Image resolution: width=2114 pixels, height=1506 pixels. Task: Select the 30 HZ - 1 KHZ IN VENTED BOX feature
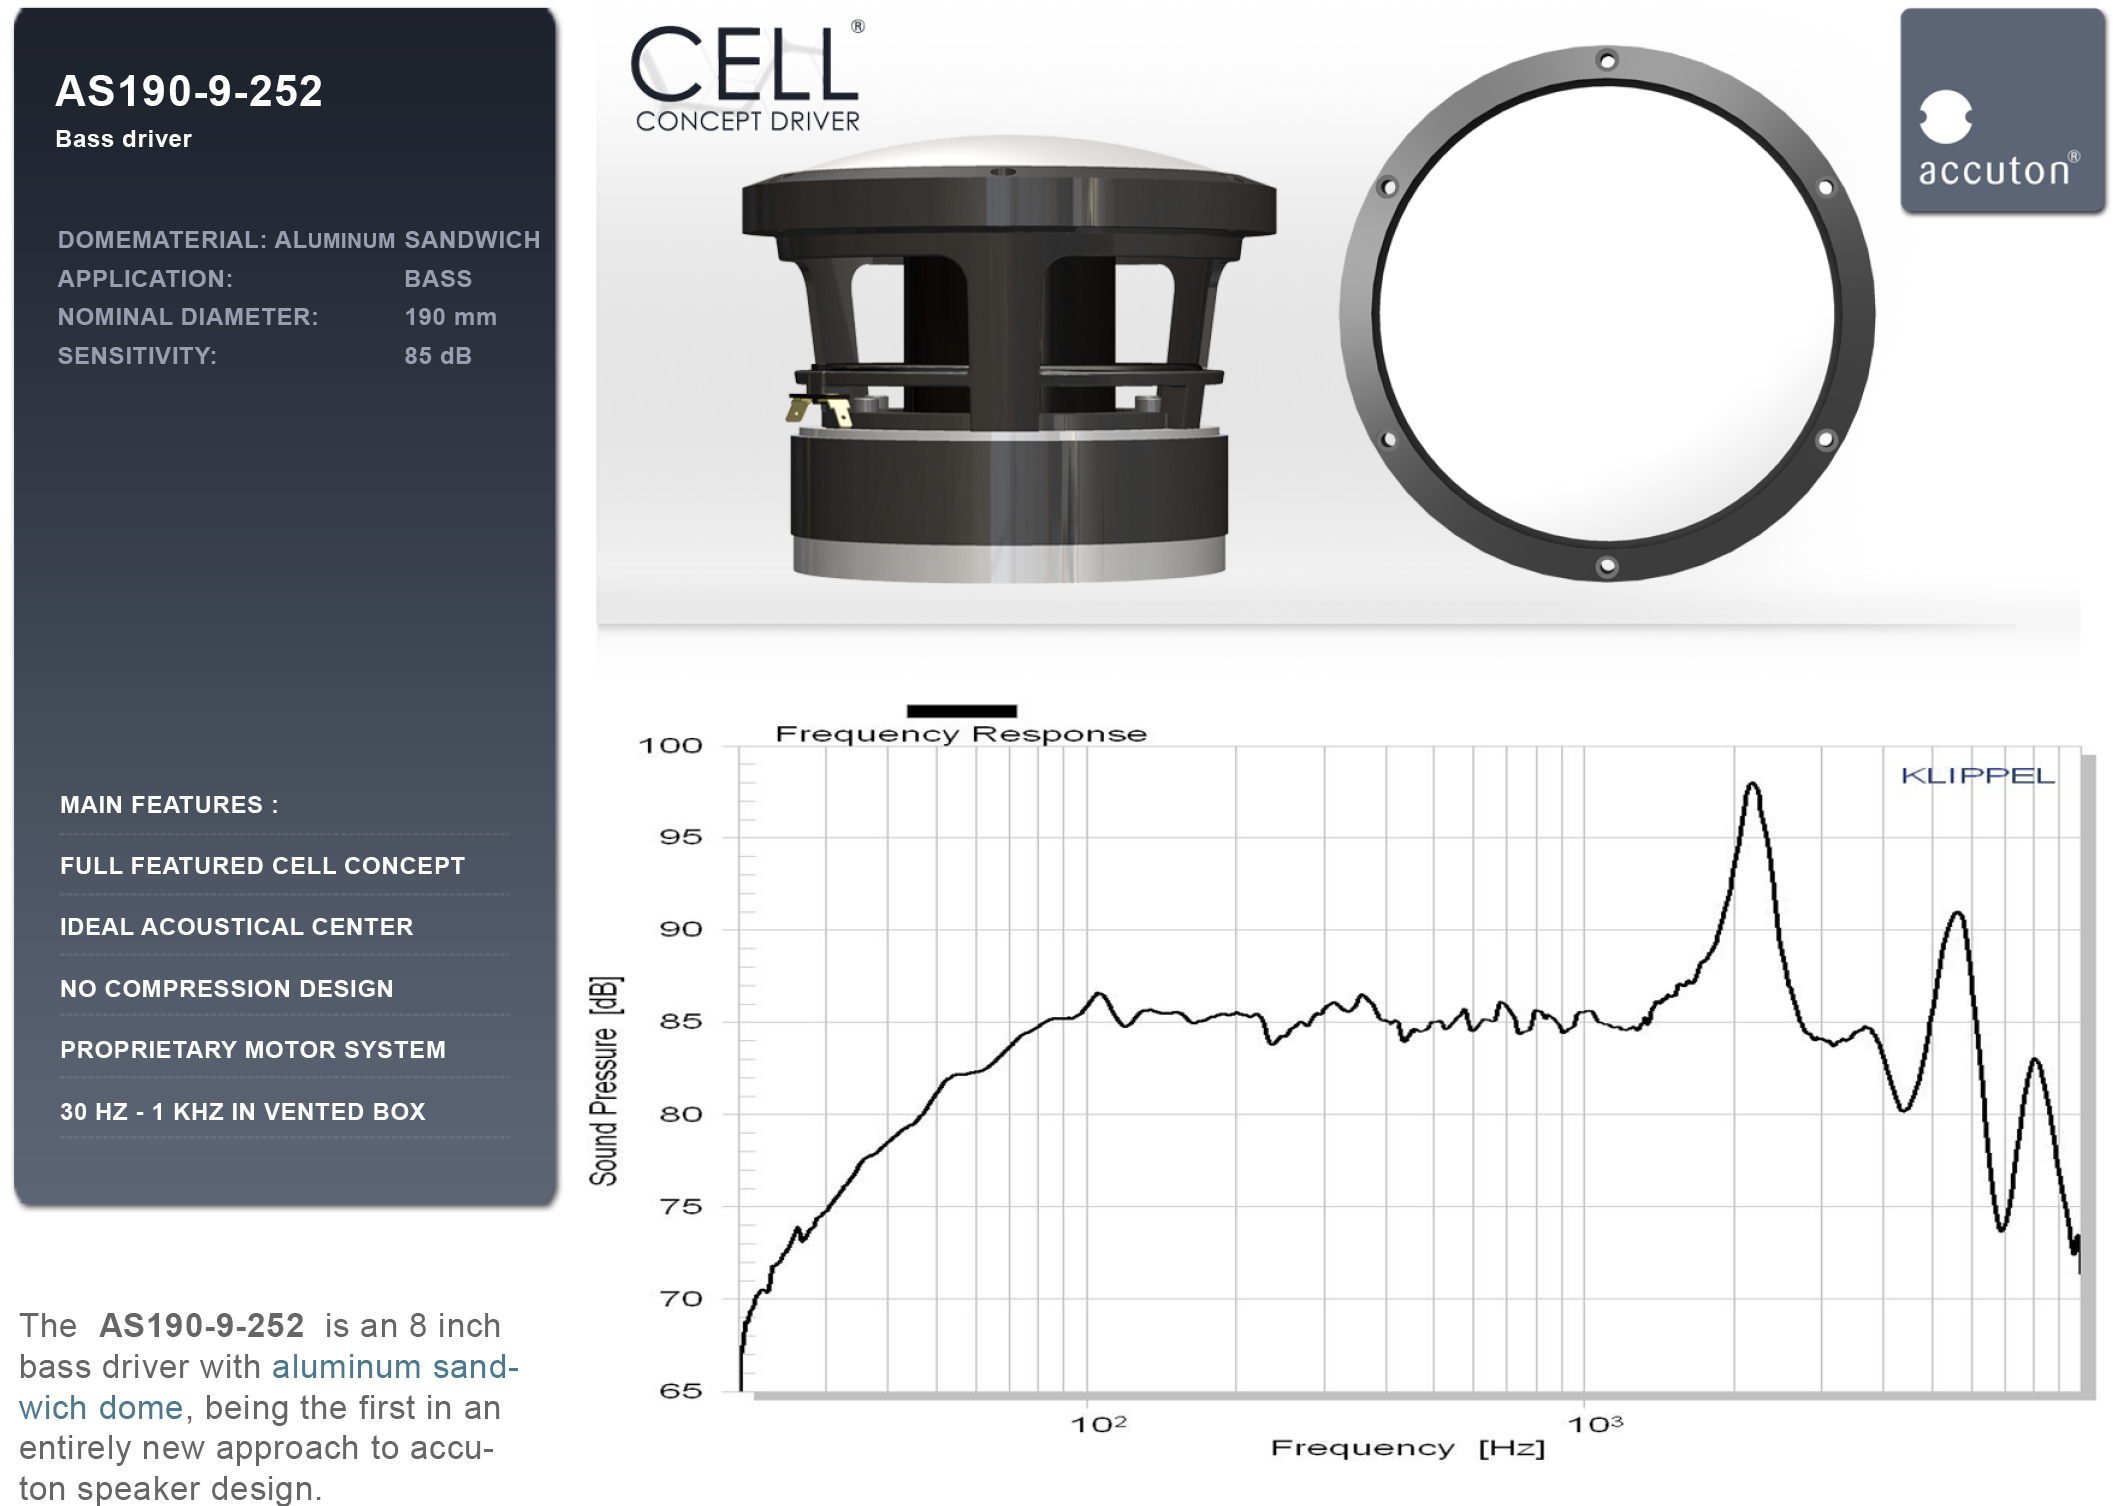(x=243, y=1112)
